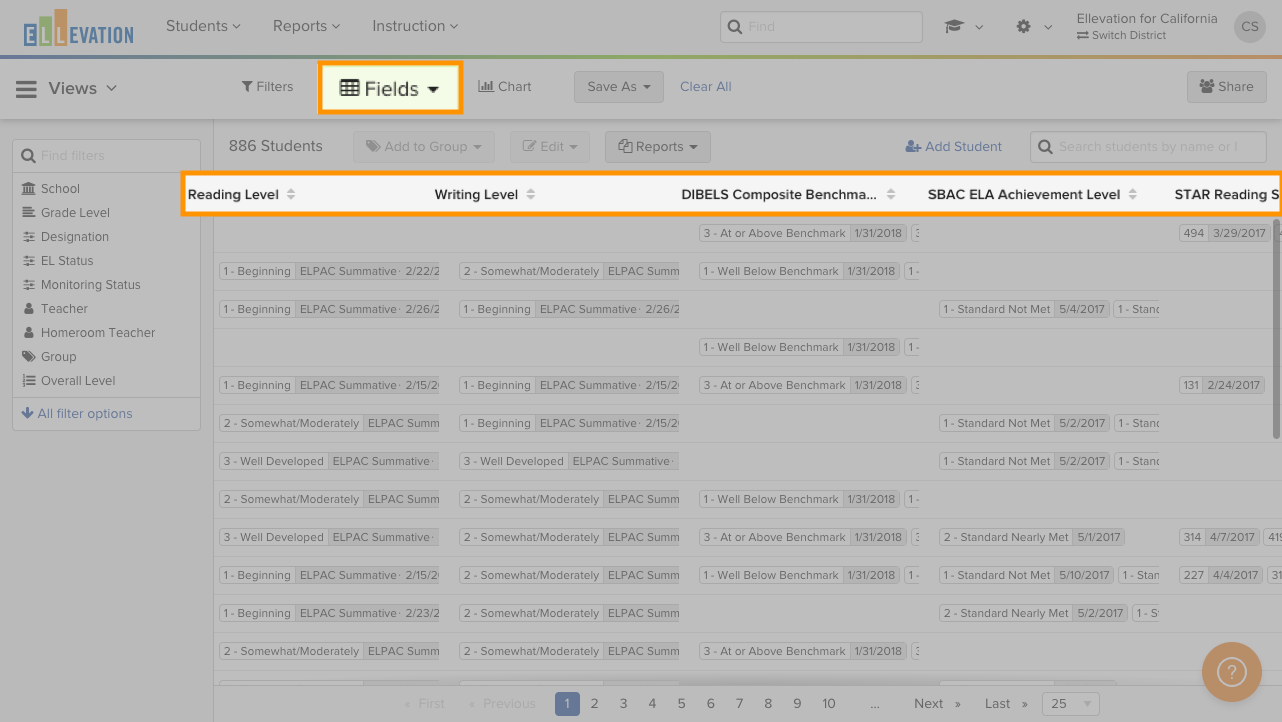Open the Fields dropdown
The width and height of the screenshot is (1282, 722).
coord(390,88)
